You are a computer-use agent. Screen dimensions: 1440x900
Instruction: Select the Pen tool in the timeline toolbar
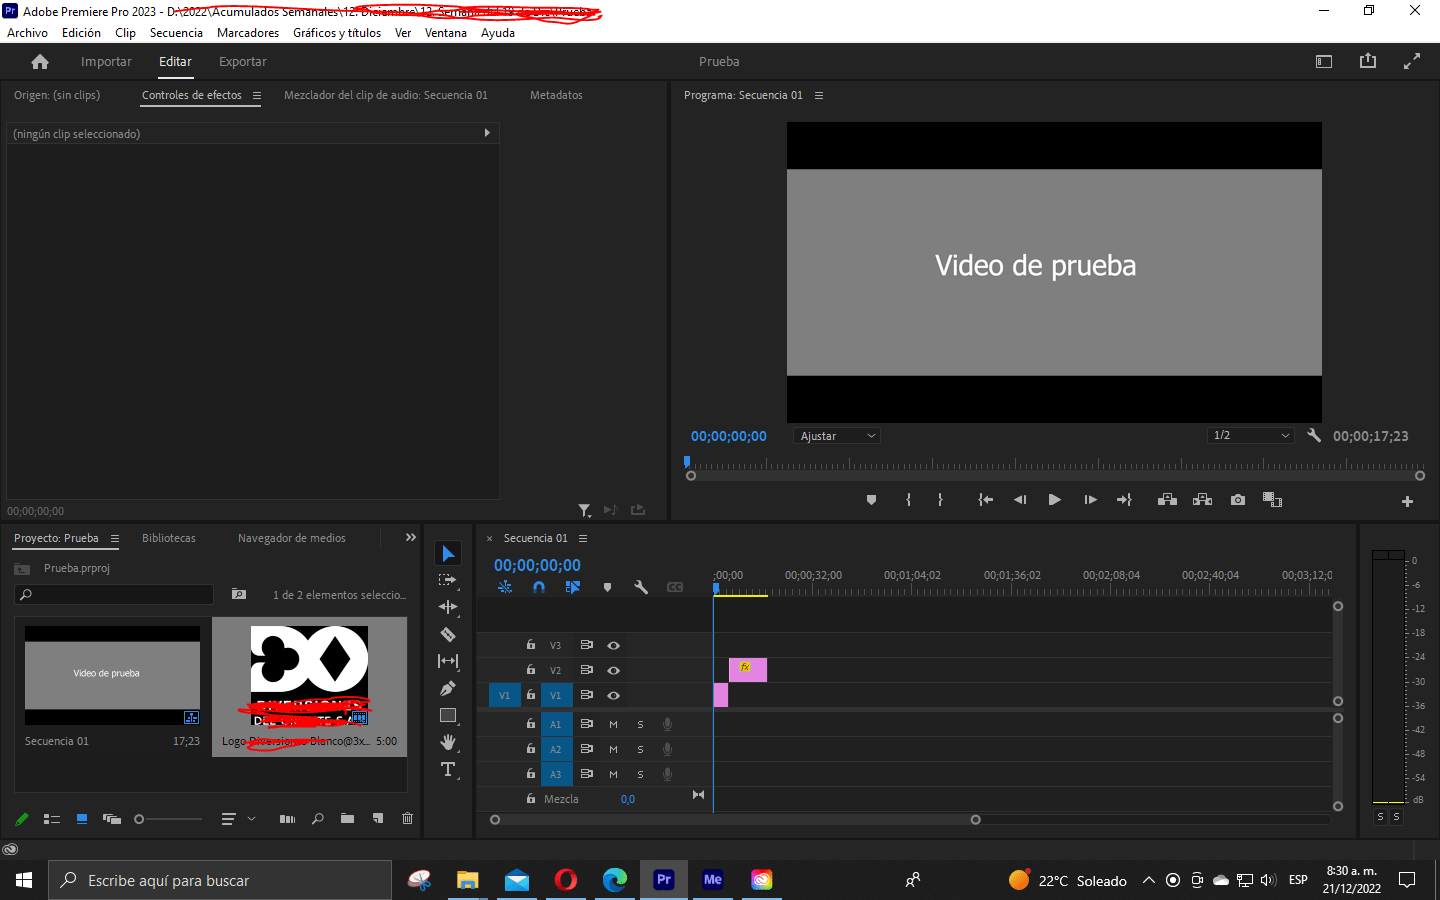(x=447, y=688)
